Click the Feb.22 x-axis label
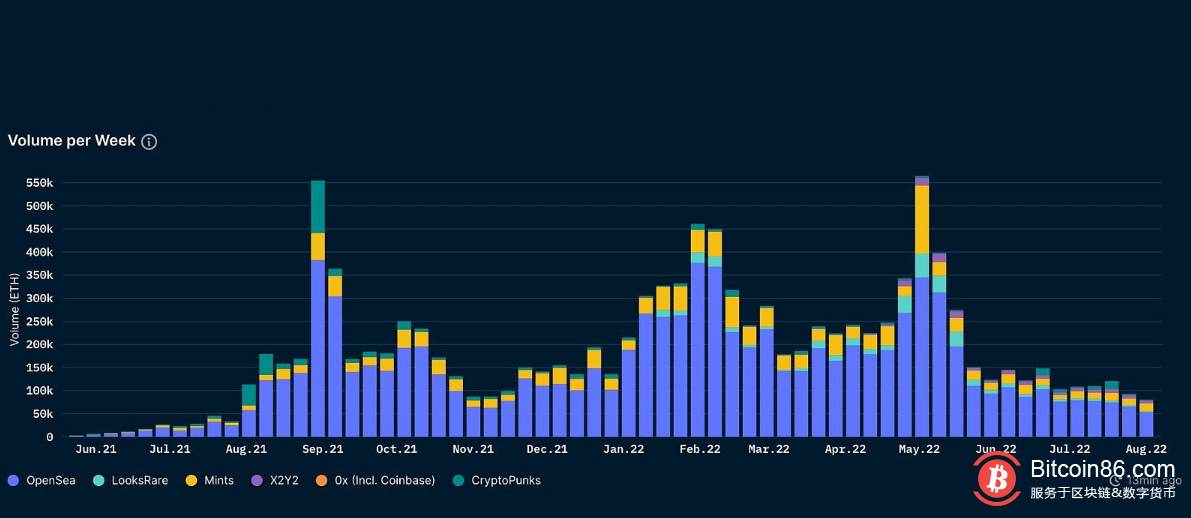 (x=699, y=450)
